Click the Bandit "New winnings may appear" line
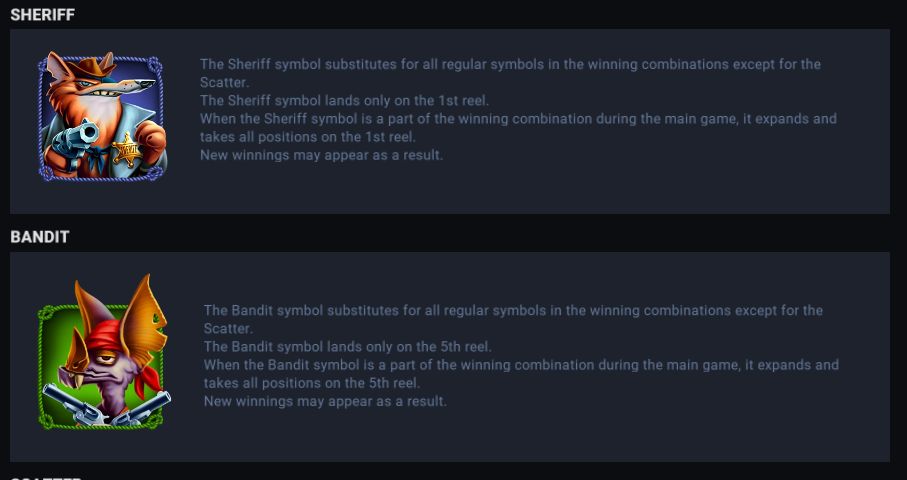This screenshot has width=907, height=480. tap(325, 401)
